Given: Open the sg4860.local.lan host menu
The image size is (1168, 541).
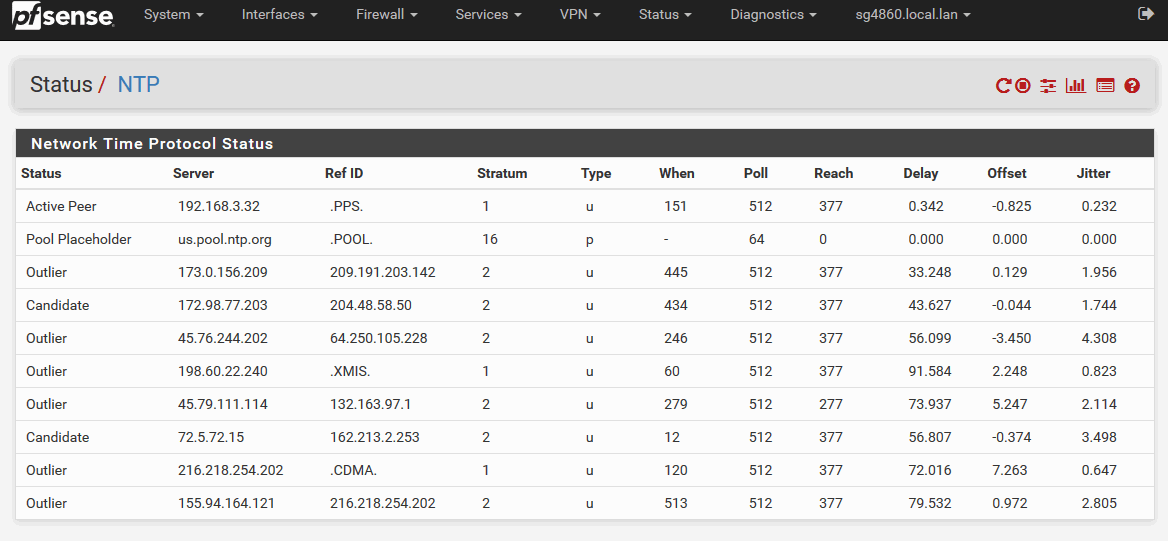Looking at the screenshot, I should coord(913,14).
